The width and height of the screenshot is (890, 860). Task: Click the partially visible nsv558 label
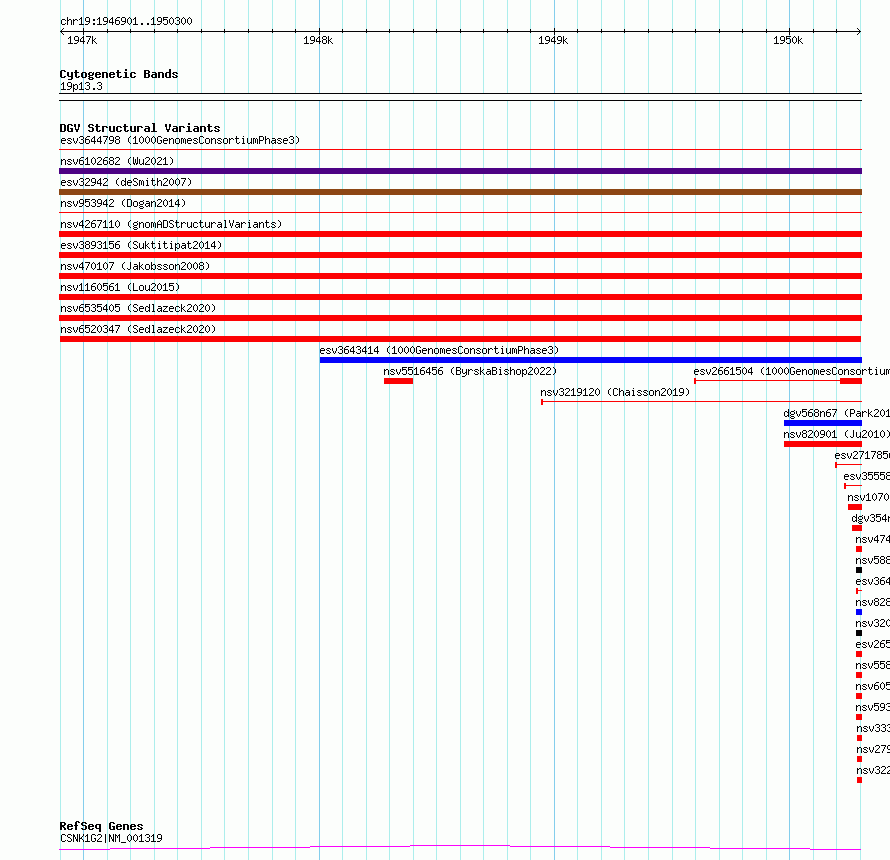point(872,665)
